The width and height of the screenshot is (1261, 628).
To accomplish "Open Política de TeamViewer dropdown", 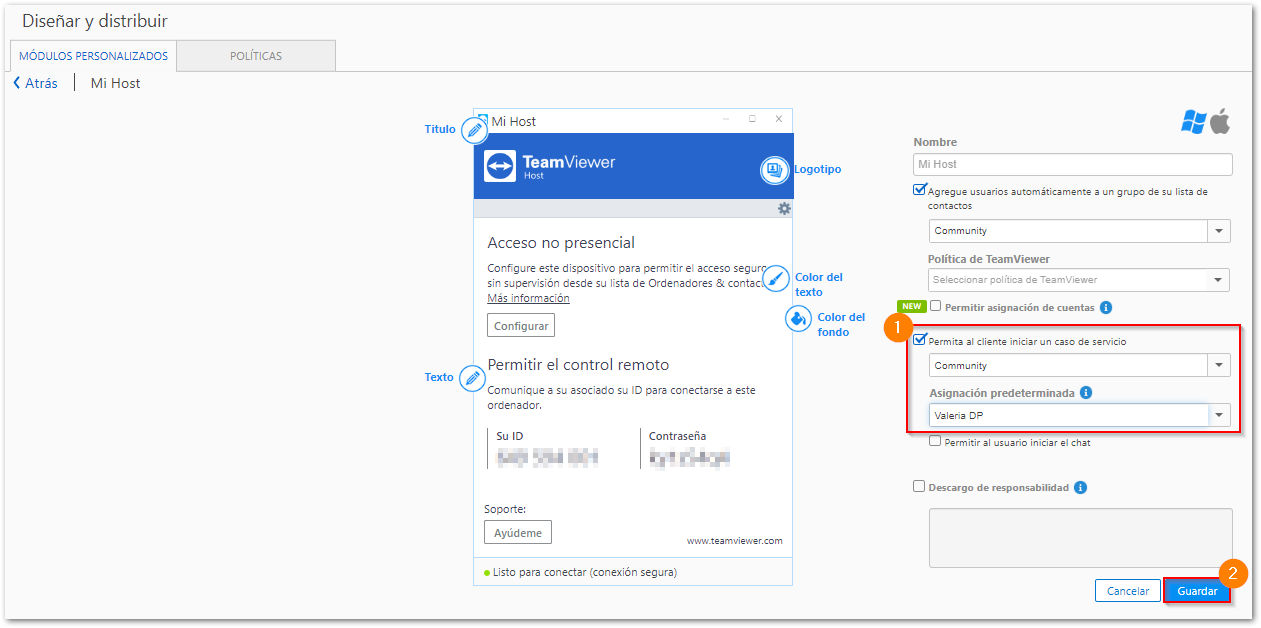I will pyautogui.click(x=1079, y=280).
